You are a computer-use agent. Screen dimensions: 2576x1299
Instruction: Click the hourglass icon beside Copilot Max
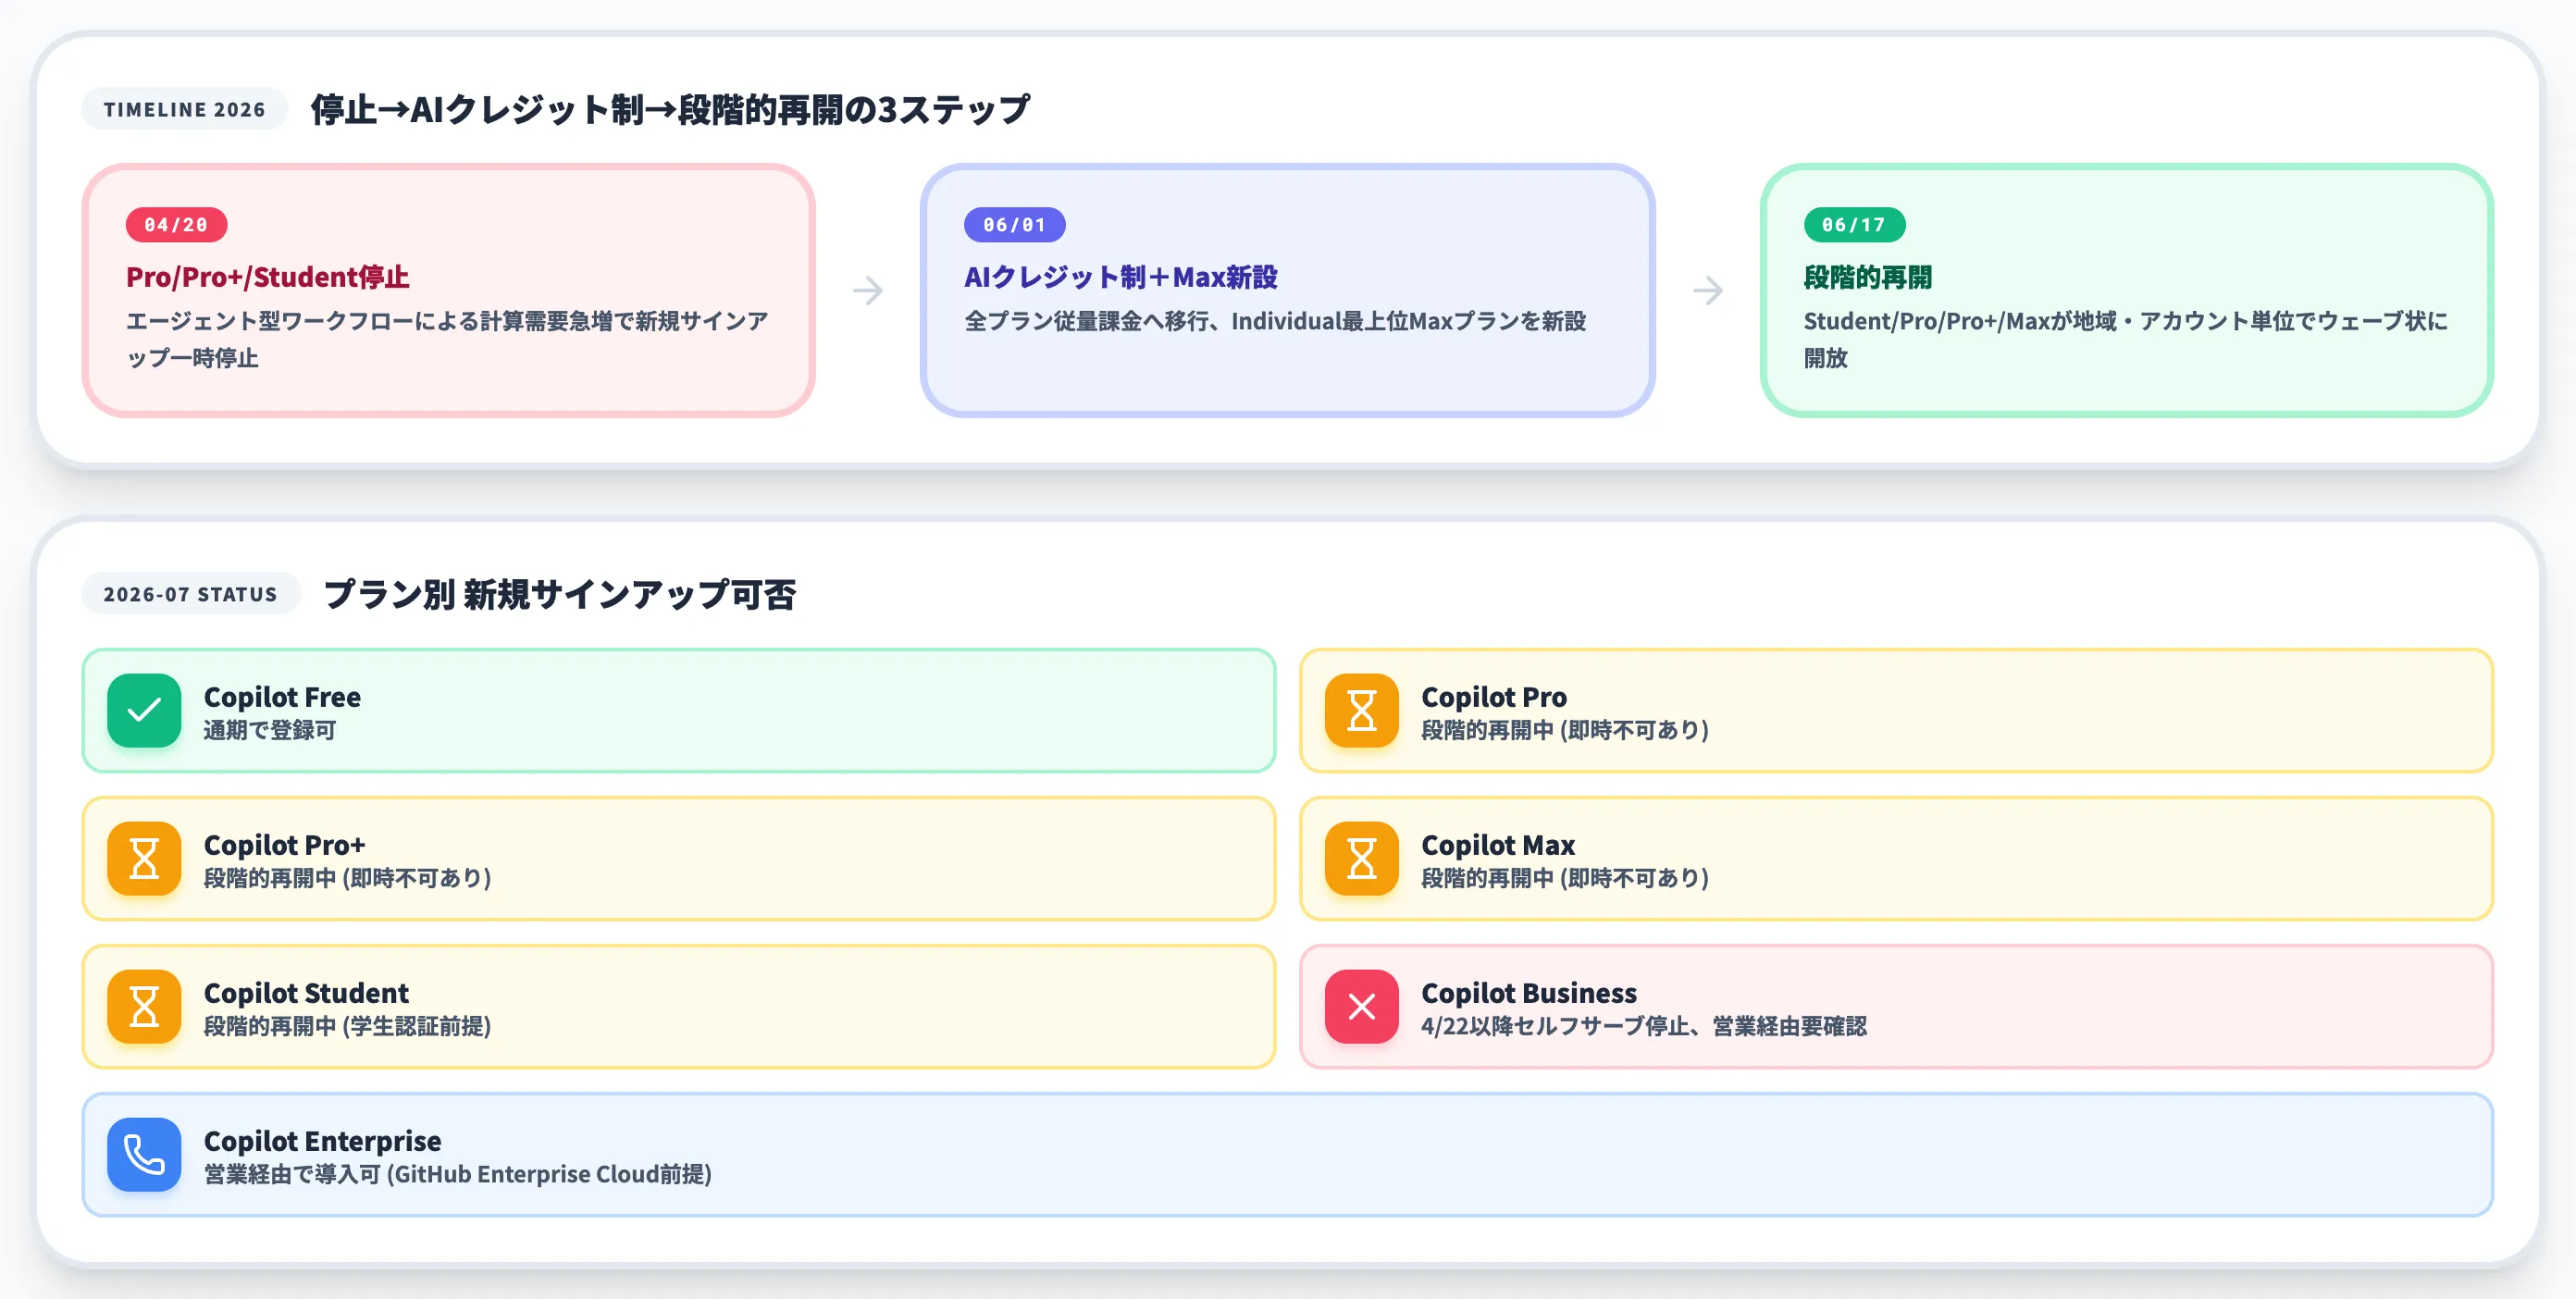[x=1361, y=859]
